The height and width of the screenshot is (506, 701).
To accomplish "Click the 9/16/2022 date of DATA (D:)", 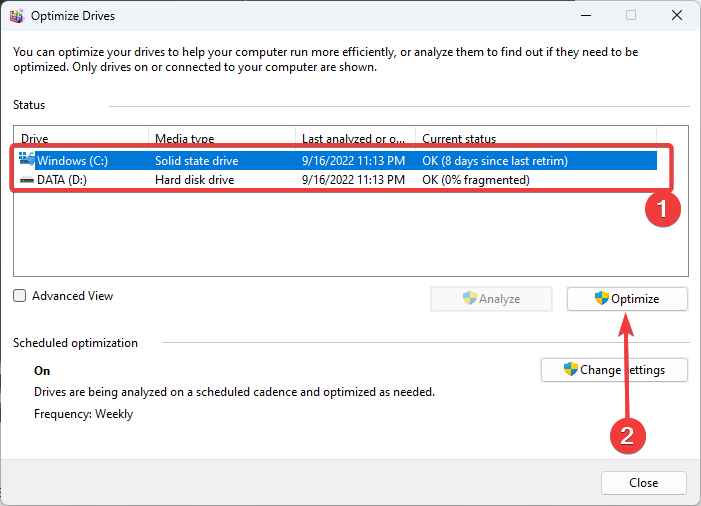I will coord(353,180).
